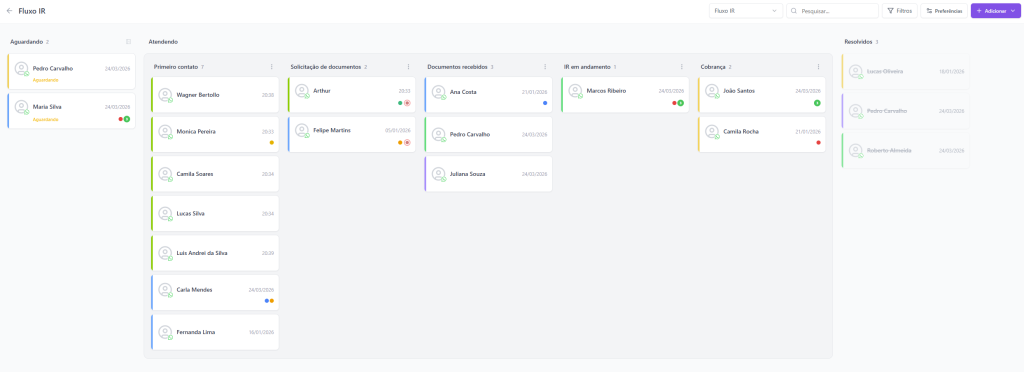Click Juliana Souza's avatar icon

pos(439,174)
